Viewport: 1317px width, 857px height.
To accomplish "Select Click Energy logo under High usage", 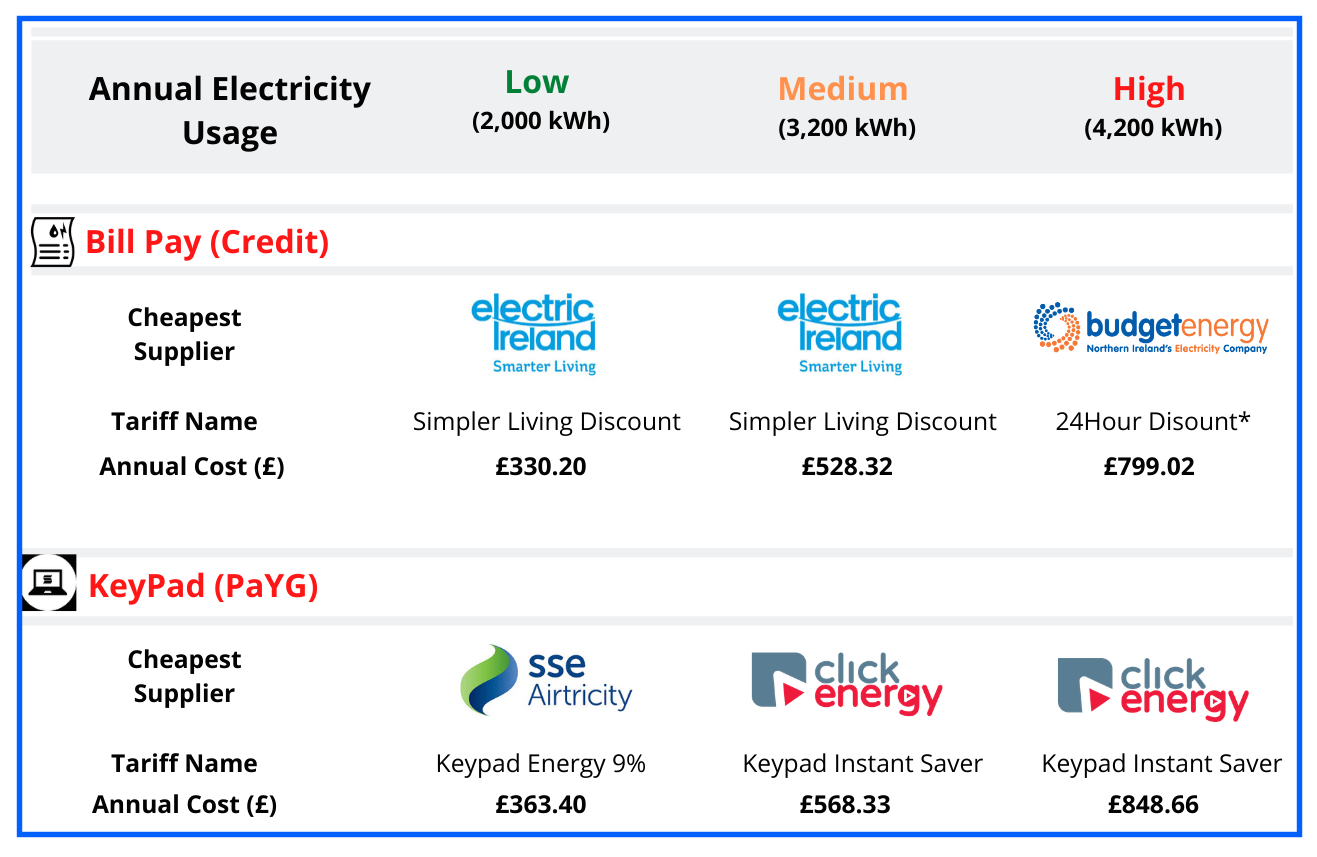I will tap(1153, 689).
